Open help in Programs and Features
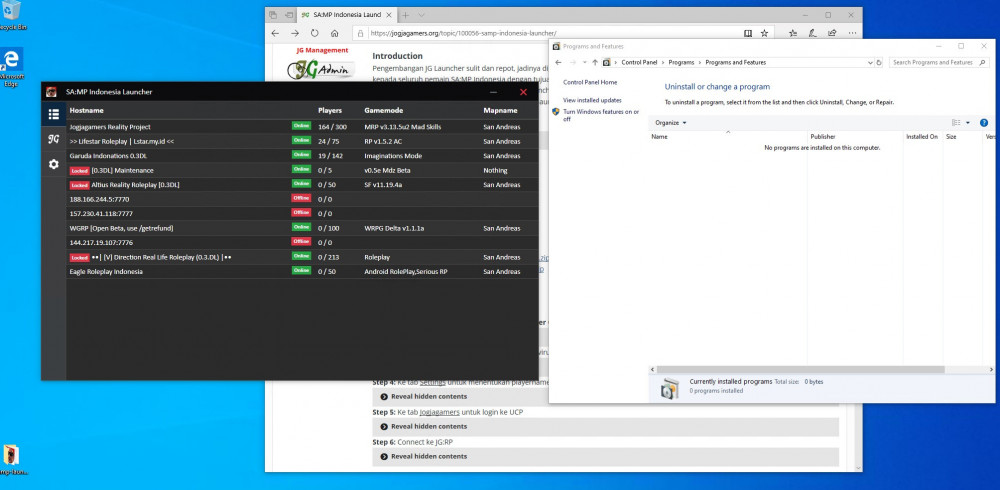 pos(984,122)
